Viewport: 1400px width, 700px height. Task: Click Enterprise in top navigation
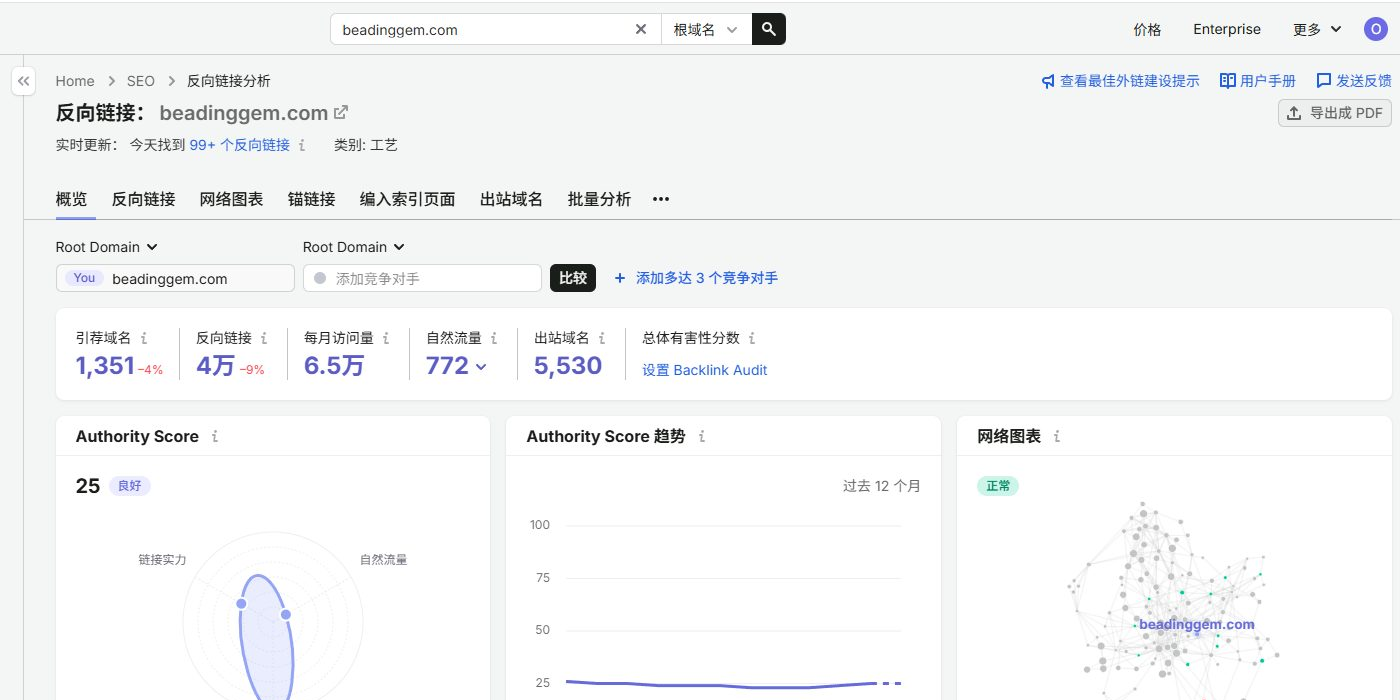coord(1227,30)
